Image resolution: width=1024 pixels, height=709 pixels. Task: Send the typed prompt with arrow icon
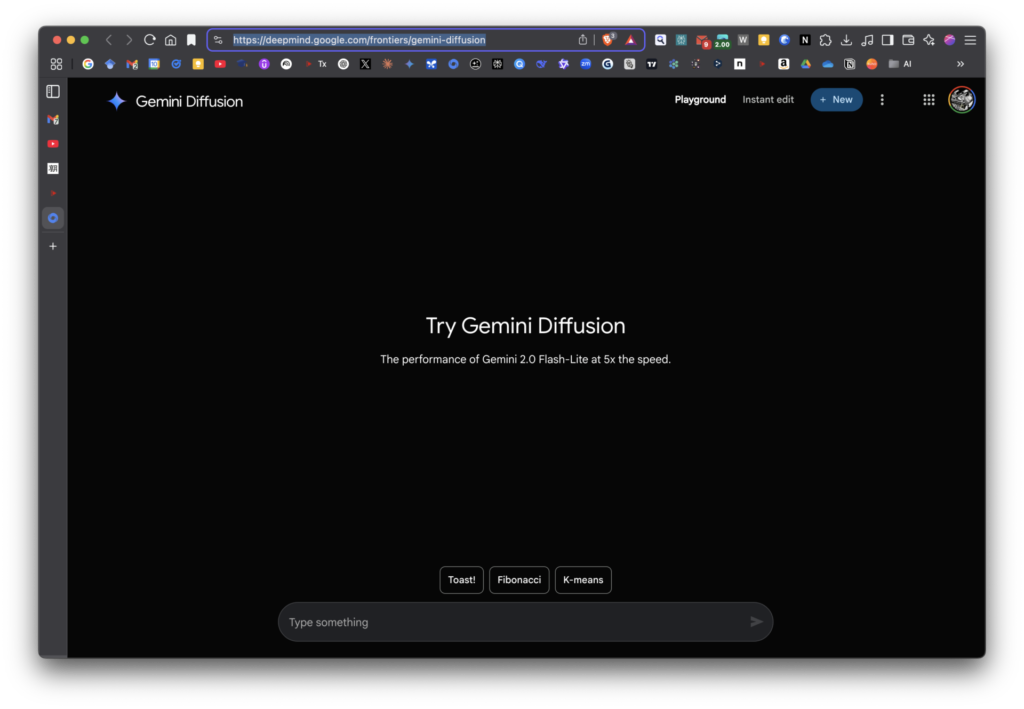pos(756,622)
